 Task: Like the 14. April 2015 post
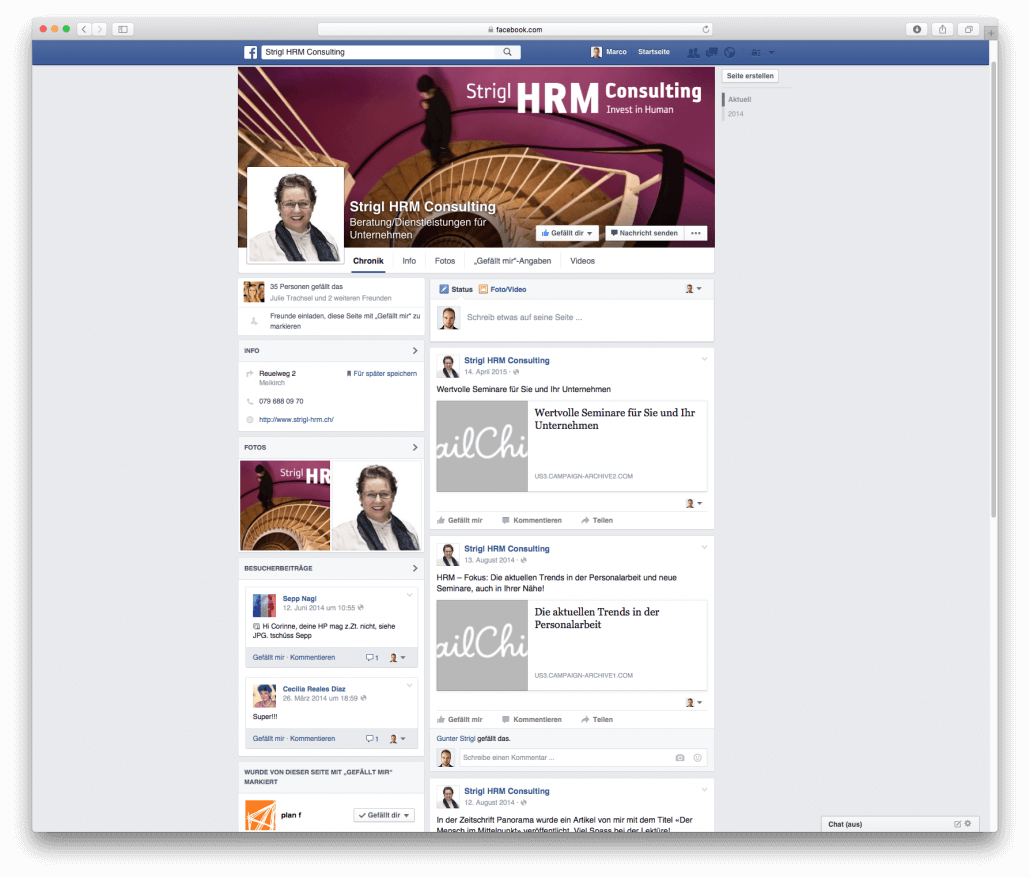[x=460, y=520]
